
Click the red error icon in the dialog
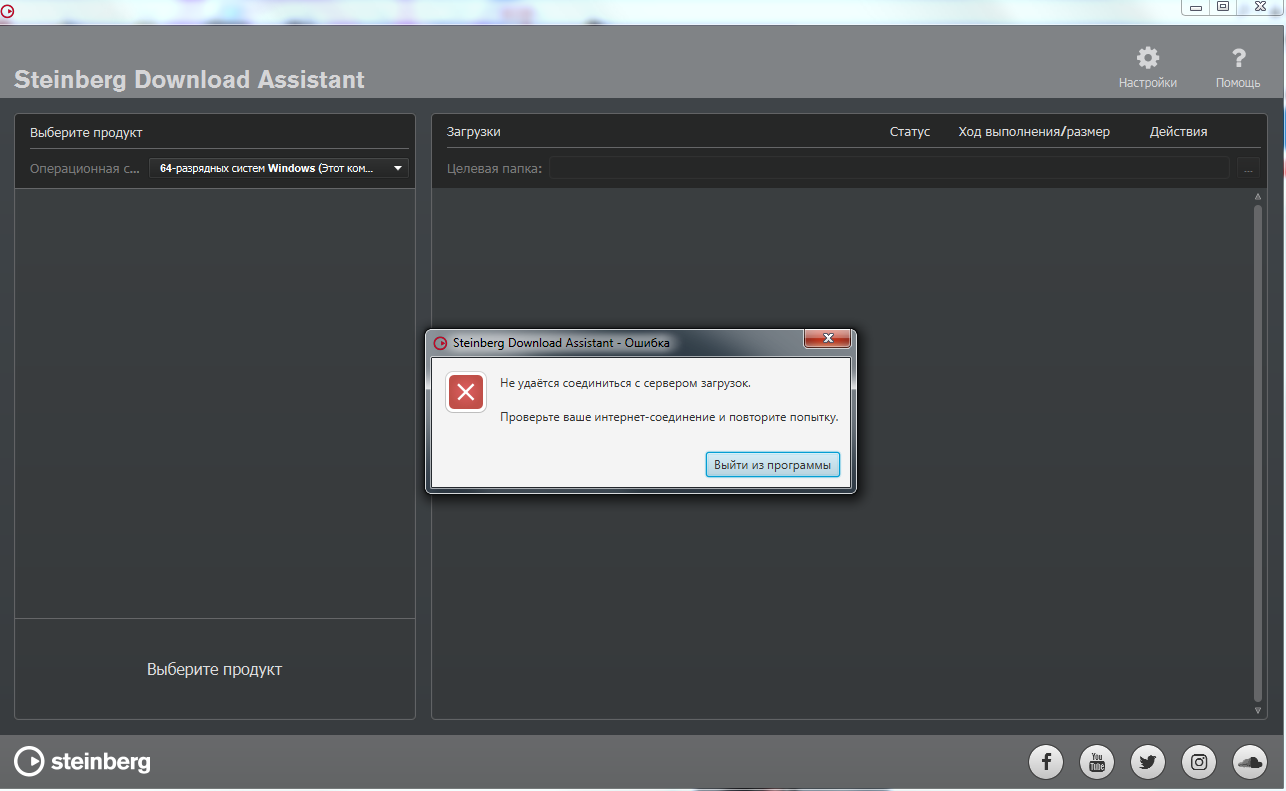click(x=465, y=392)
